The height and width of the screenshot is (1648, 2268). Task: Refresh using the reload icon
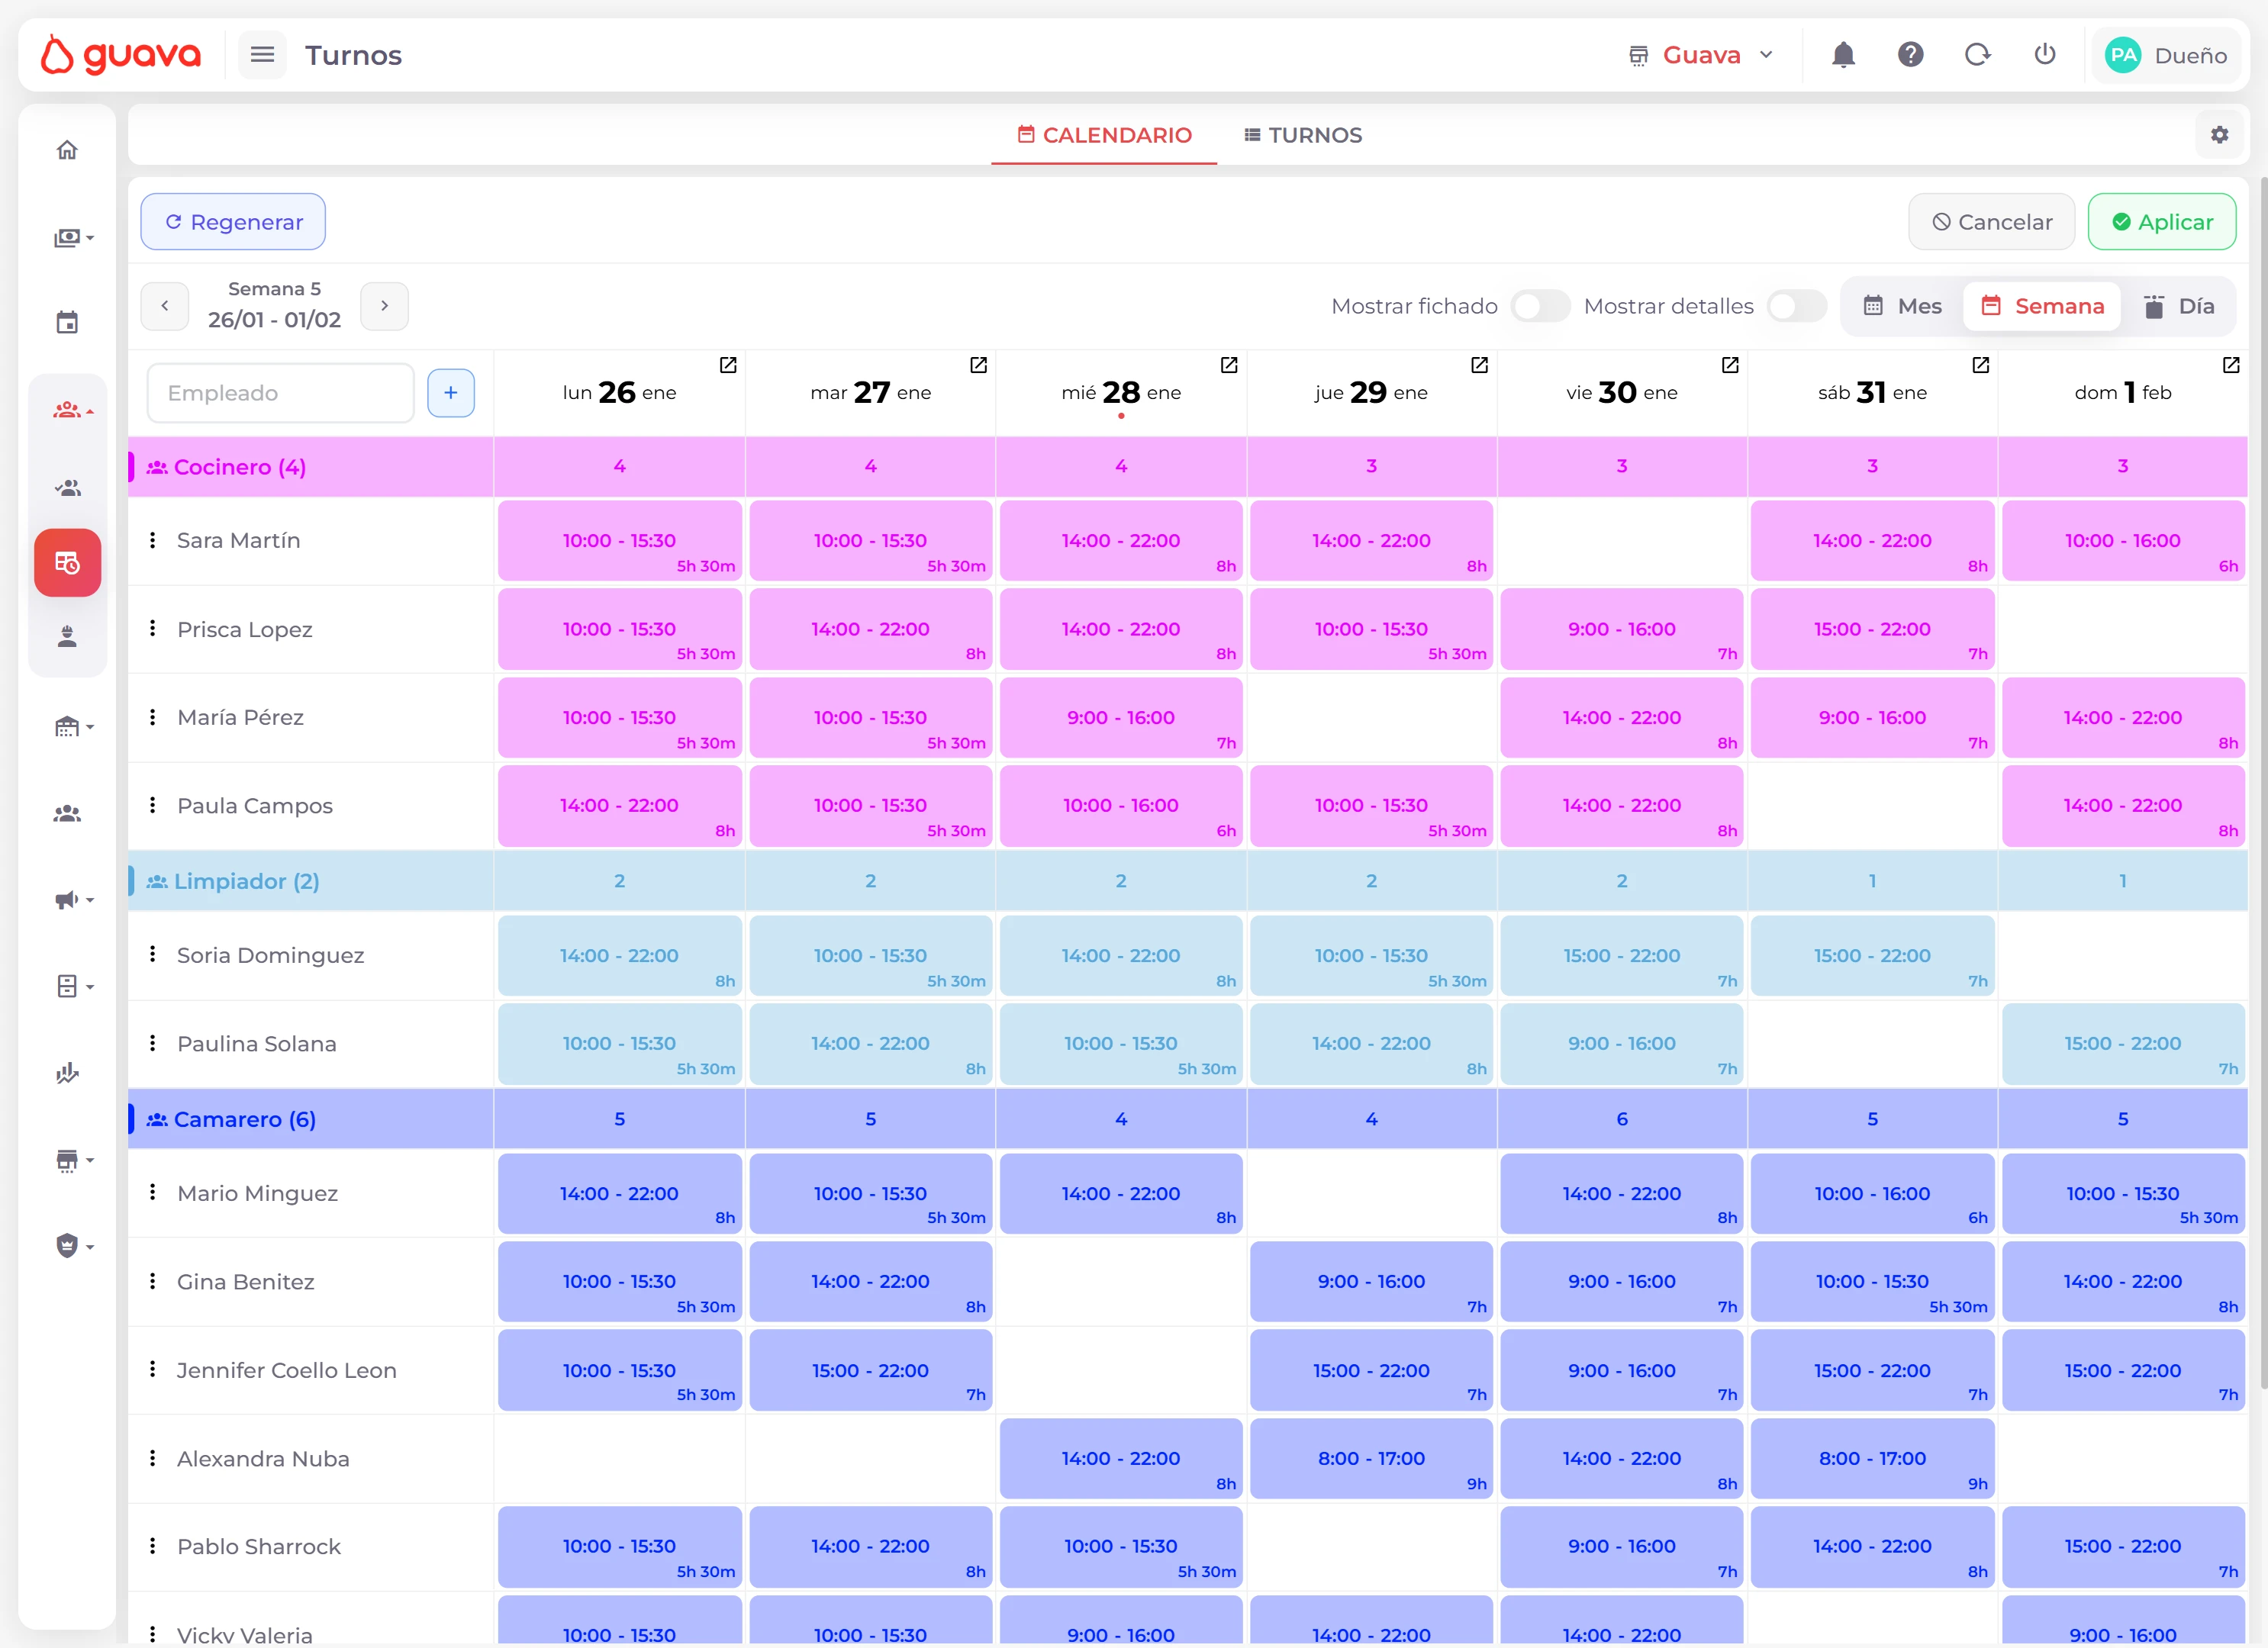coord(1977,55)
